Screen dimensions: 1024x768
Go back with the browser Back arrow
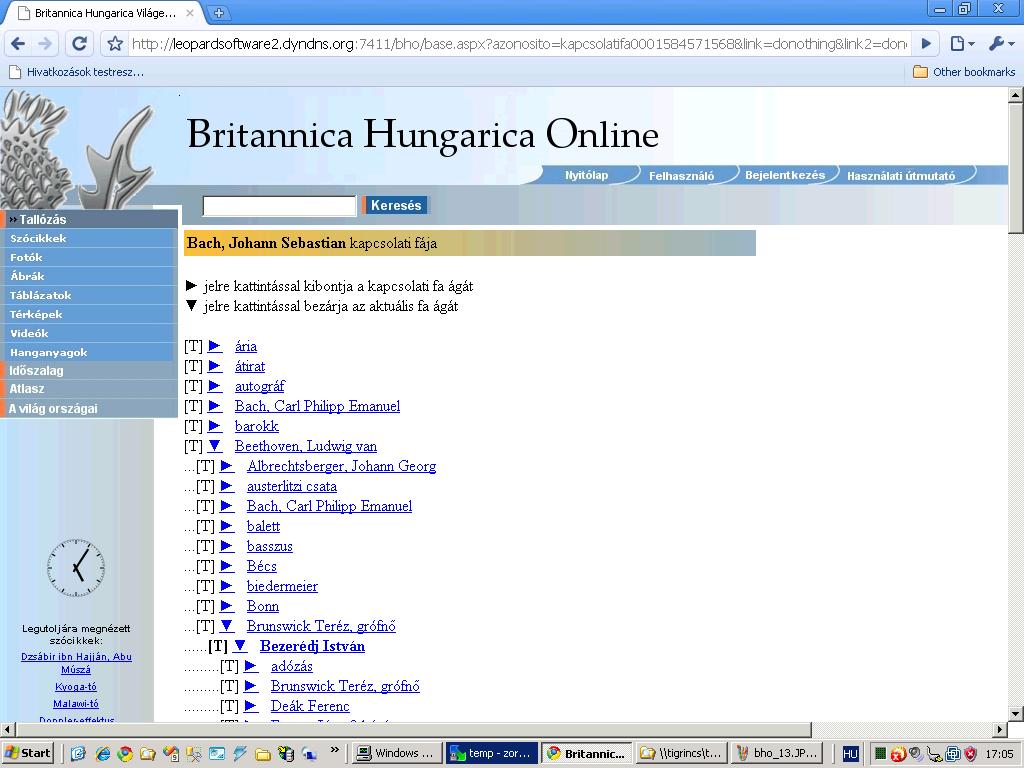(18, 44)
